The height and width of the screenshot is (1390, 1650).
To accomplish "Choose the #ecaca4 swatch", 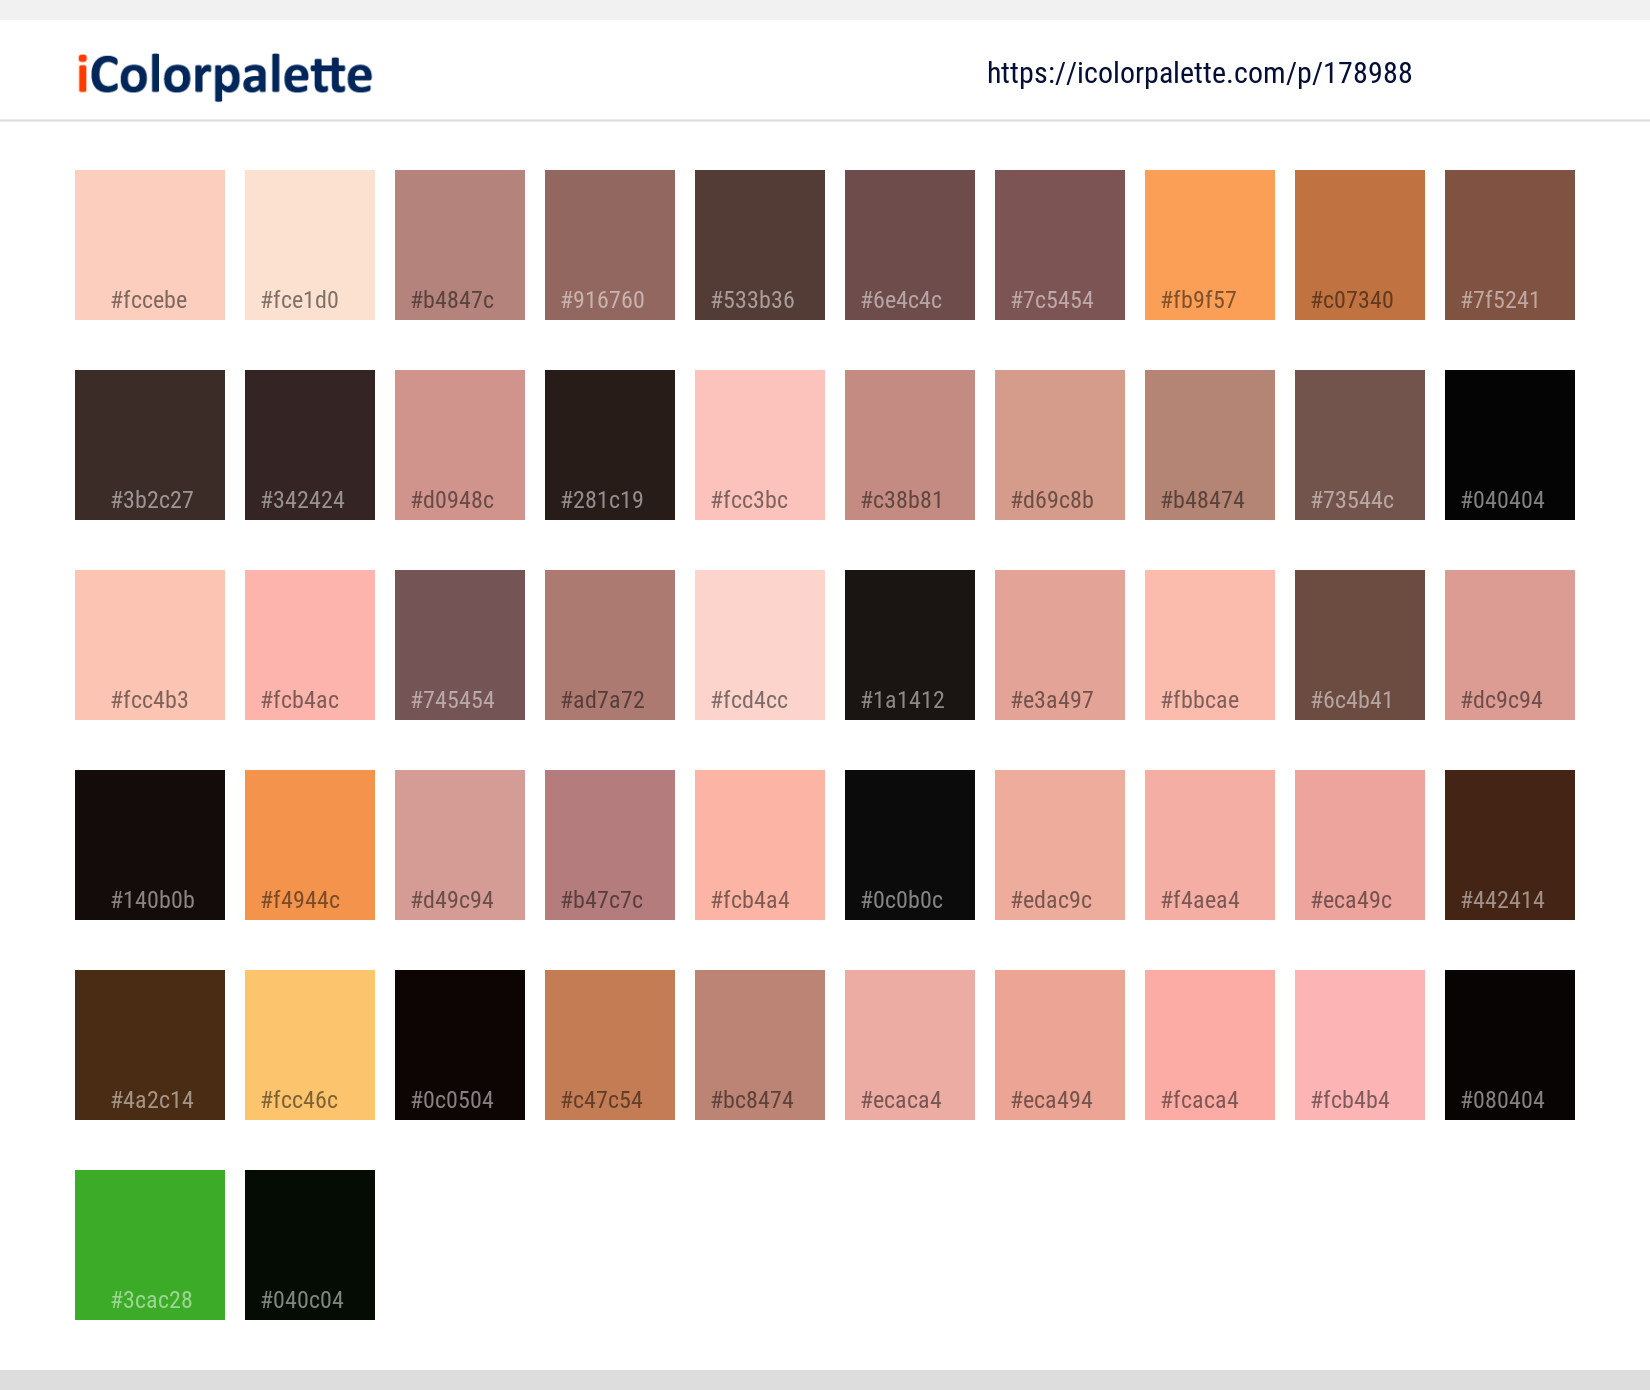I will (910, 1045).
